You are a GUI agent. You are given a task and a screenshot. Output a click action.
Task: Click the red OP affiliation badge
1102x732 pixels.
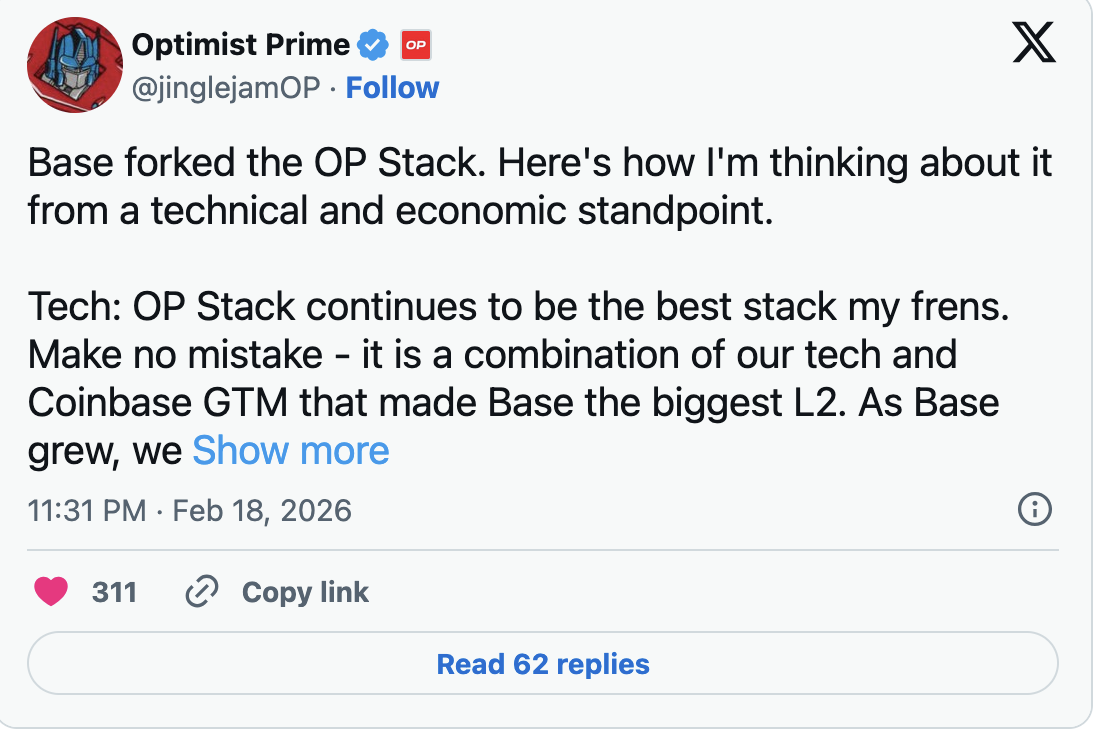pyautogui.click(x=415, y=45)
